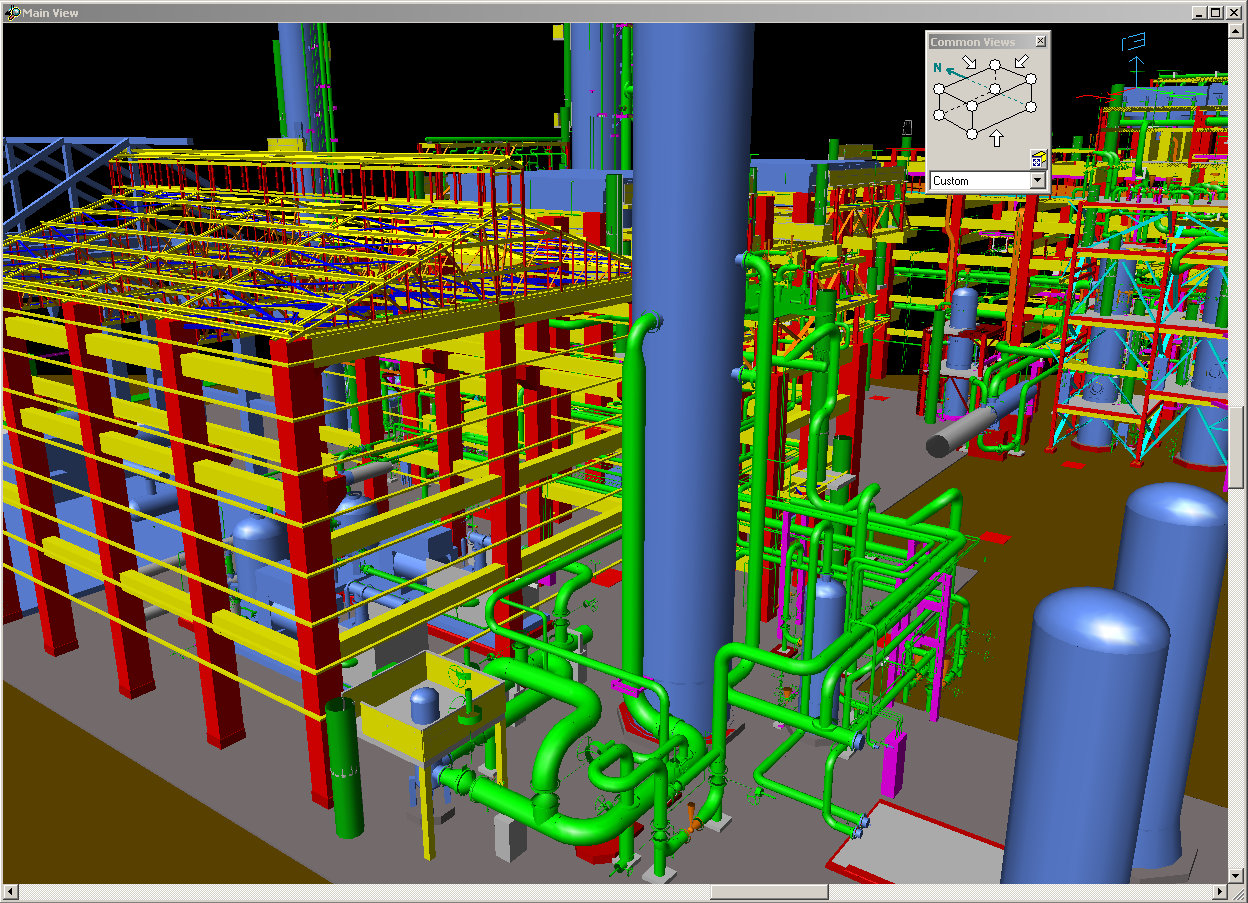Click the upper-left diagonal arrow in Common Views
Screen dimensions: 1248x903
(969, 63)
